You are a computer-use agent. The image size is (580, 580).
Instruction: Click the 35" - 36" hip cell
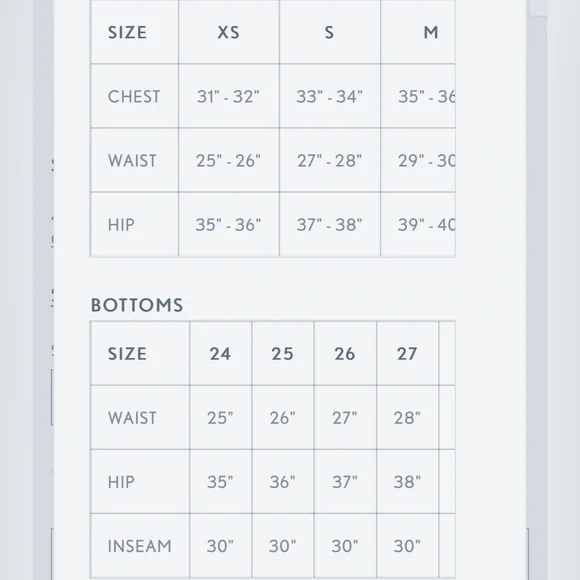pos(228,225)
